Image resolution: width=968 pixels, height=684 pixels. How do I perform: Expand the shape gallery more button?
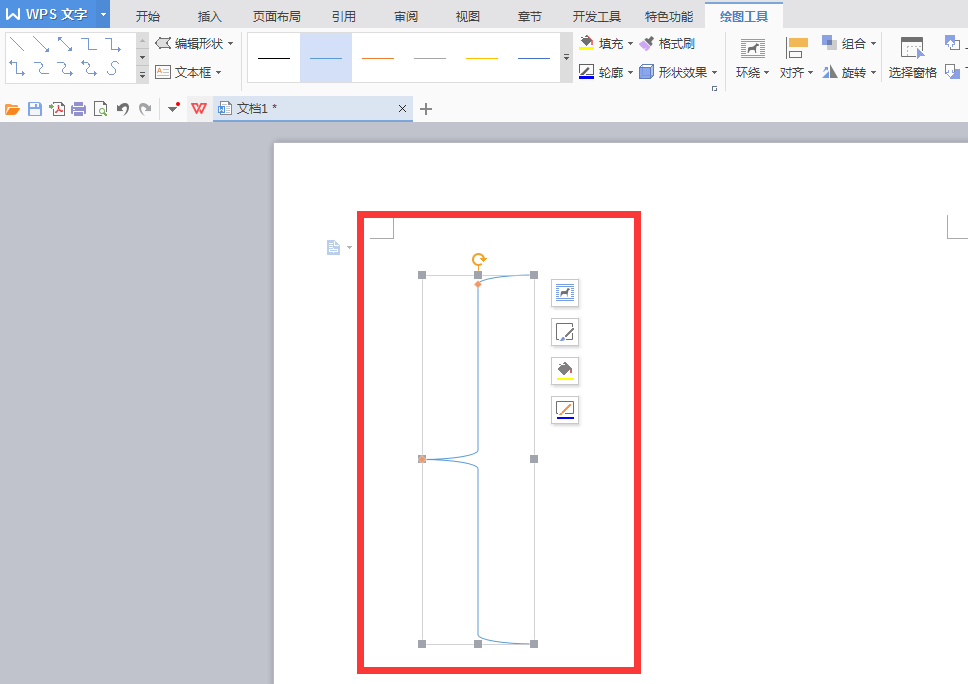(x=143, y=75)
